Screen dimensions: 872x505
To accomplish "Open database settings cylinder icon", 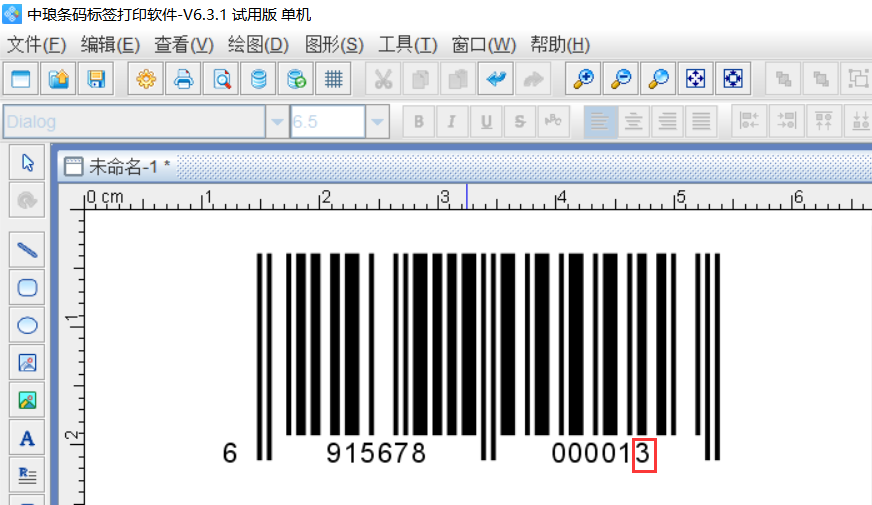I will click(259, 79).
